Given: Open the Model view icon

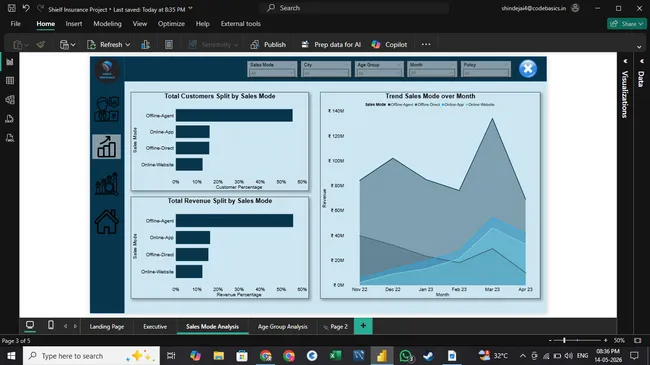Looking at the screenshot, I should click(10, 100).
